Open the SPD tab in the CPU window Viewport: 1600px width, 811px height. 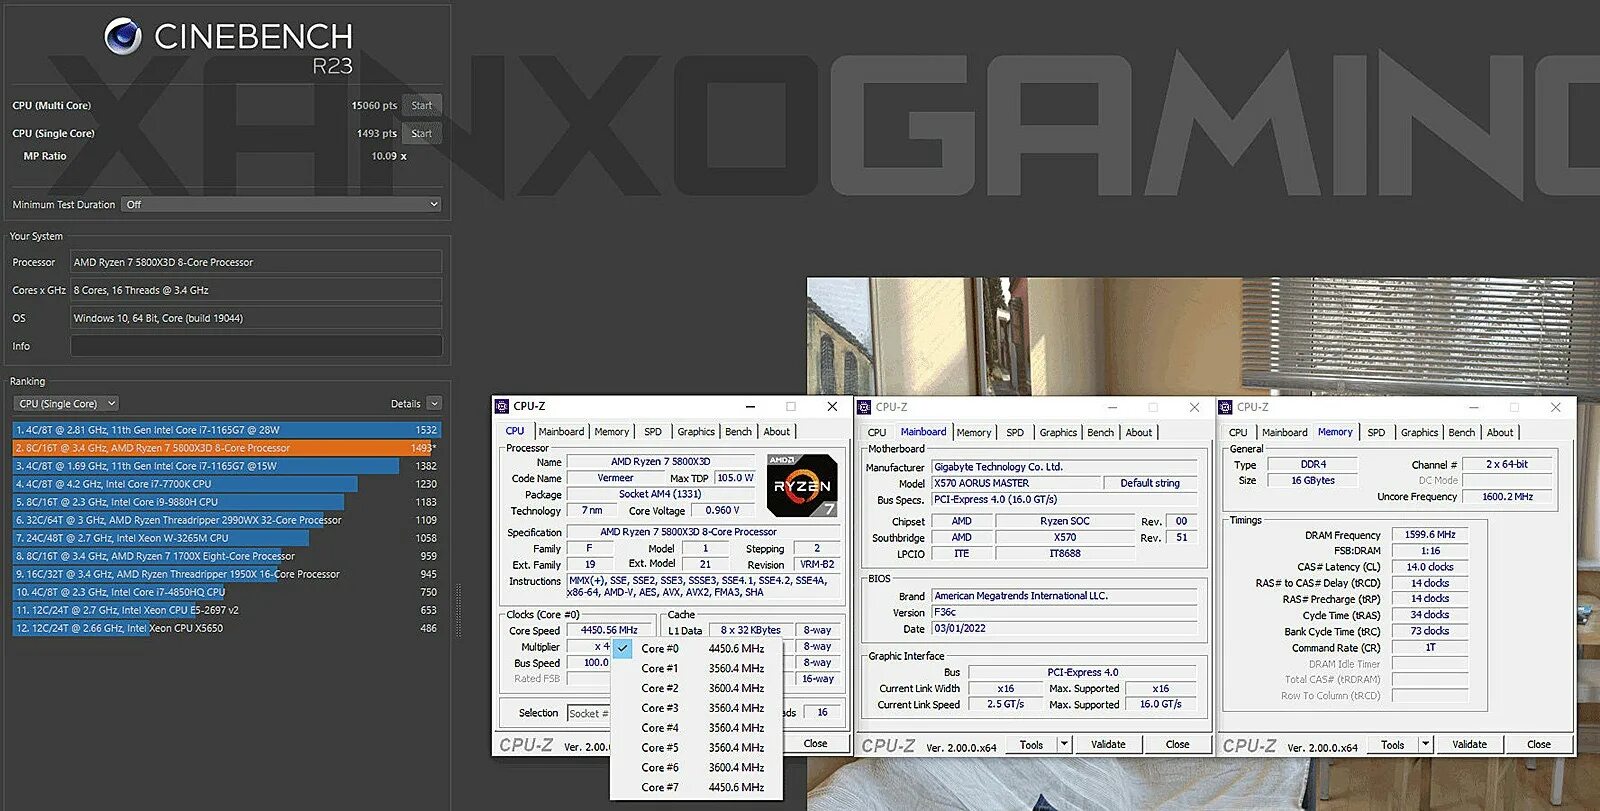pos(653,432)
